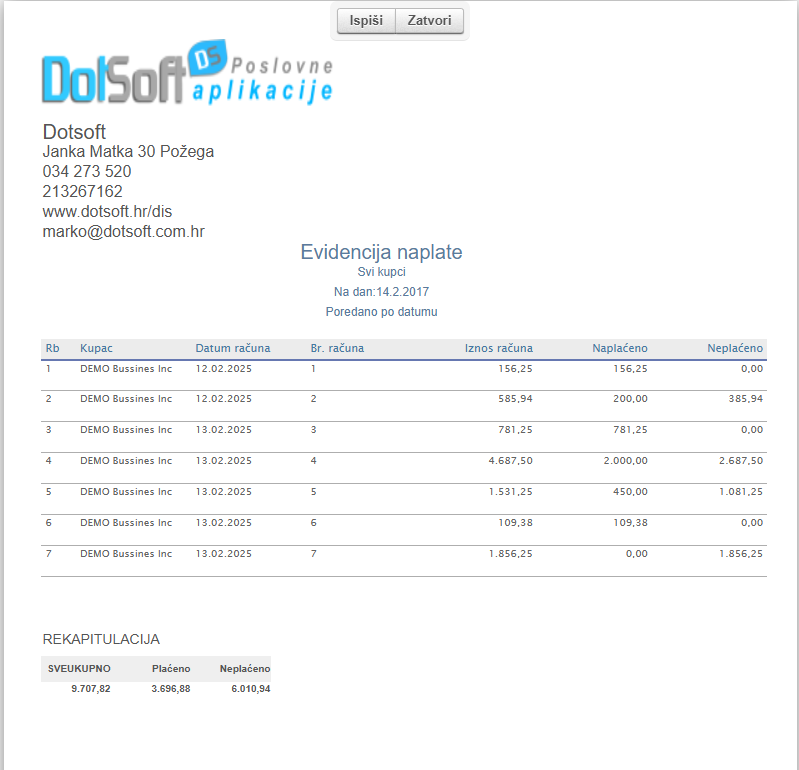Click recap unpaid total 6.010,94
Image resolution: width=799 pixels, height=770 pixels.
250,689
